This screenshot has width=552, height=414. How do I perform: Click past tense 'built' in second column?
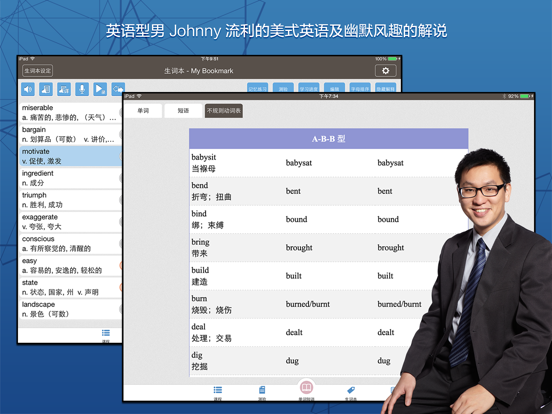[294, 276]
